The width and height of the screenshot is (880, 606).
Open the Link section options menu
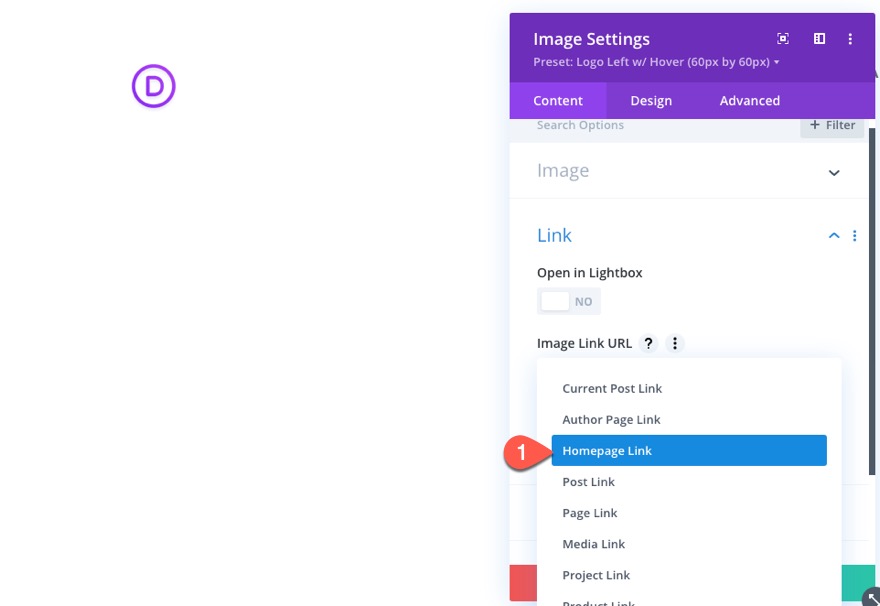[x=855, y=235]
